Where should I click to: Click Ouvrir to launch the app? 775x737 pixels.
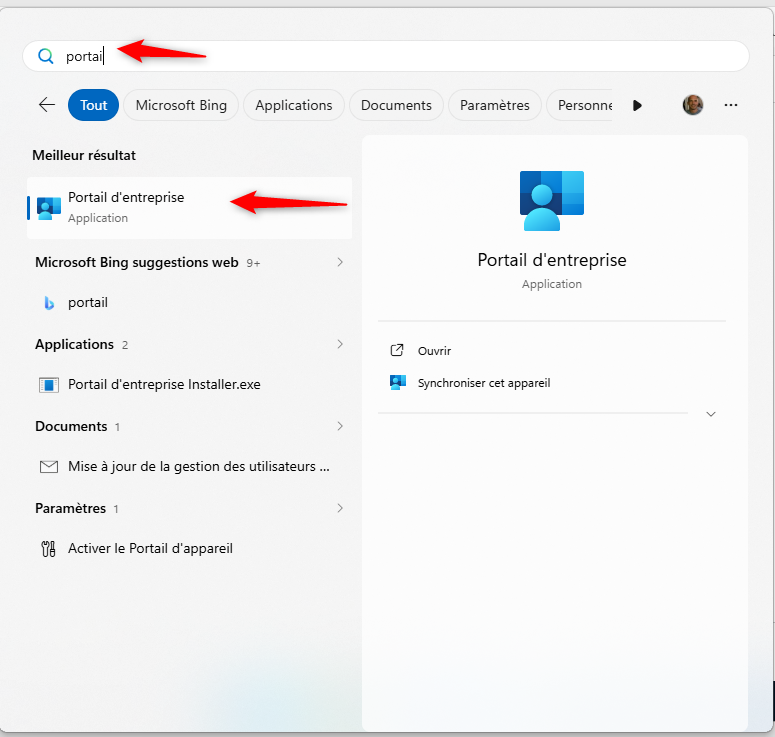(434, 351)
